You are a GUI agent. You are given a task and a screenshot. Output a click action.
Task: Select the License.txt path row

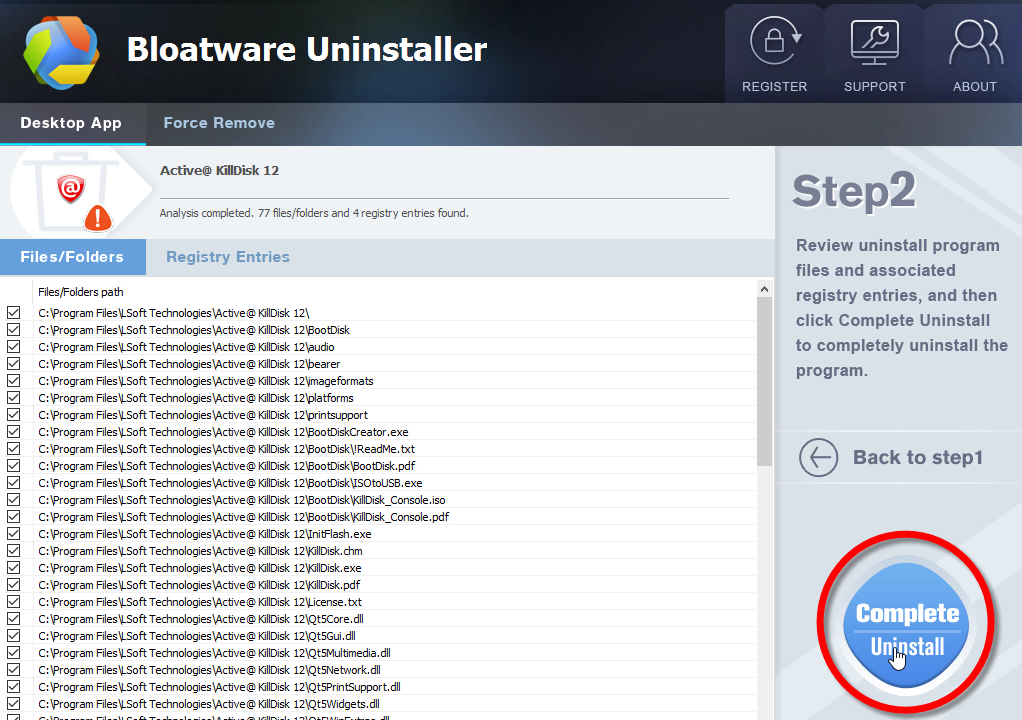(x=200, y=601)
